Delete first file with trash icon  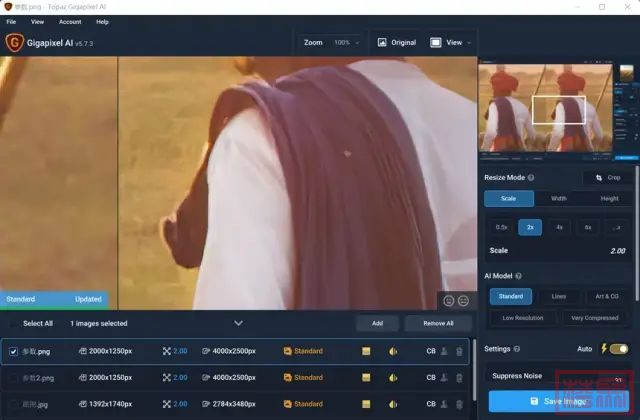click(x=459, y=351)
